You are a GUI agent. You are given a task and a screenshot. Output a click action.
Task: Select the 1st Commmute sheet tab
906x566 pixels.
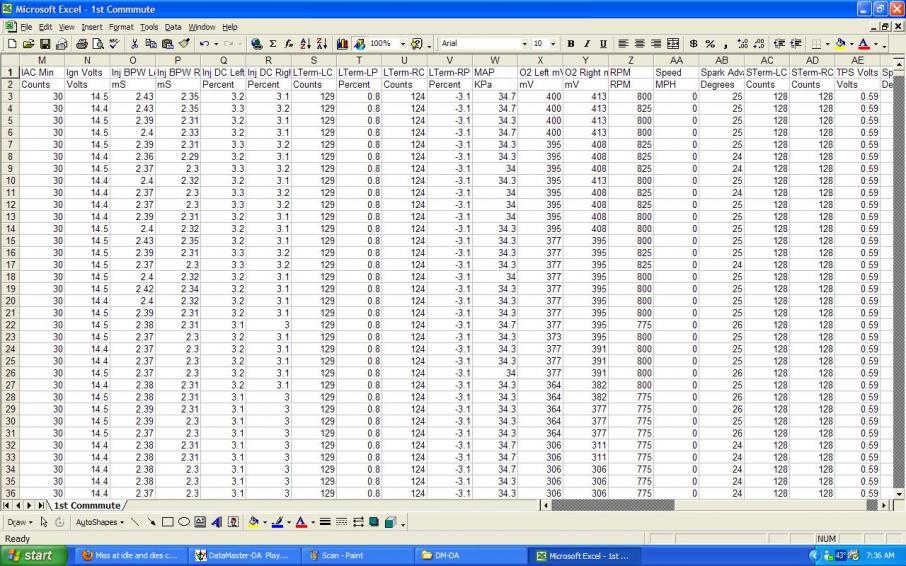pos(87,505)
